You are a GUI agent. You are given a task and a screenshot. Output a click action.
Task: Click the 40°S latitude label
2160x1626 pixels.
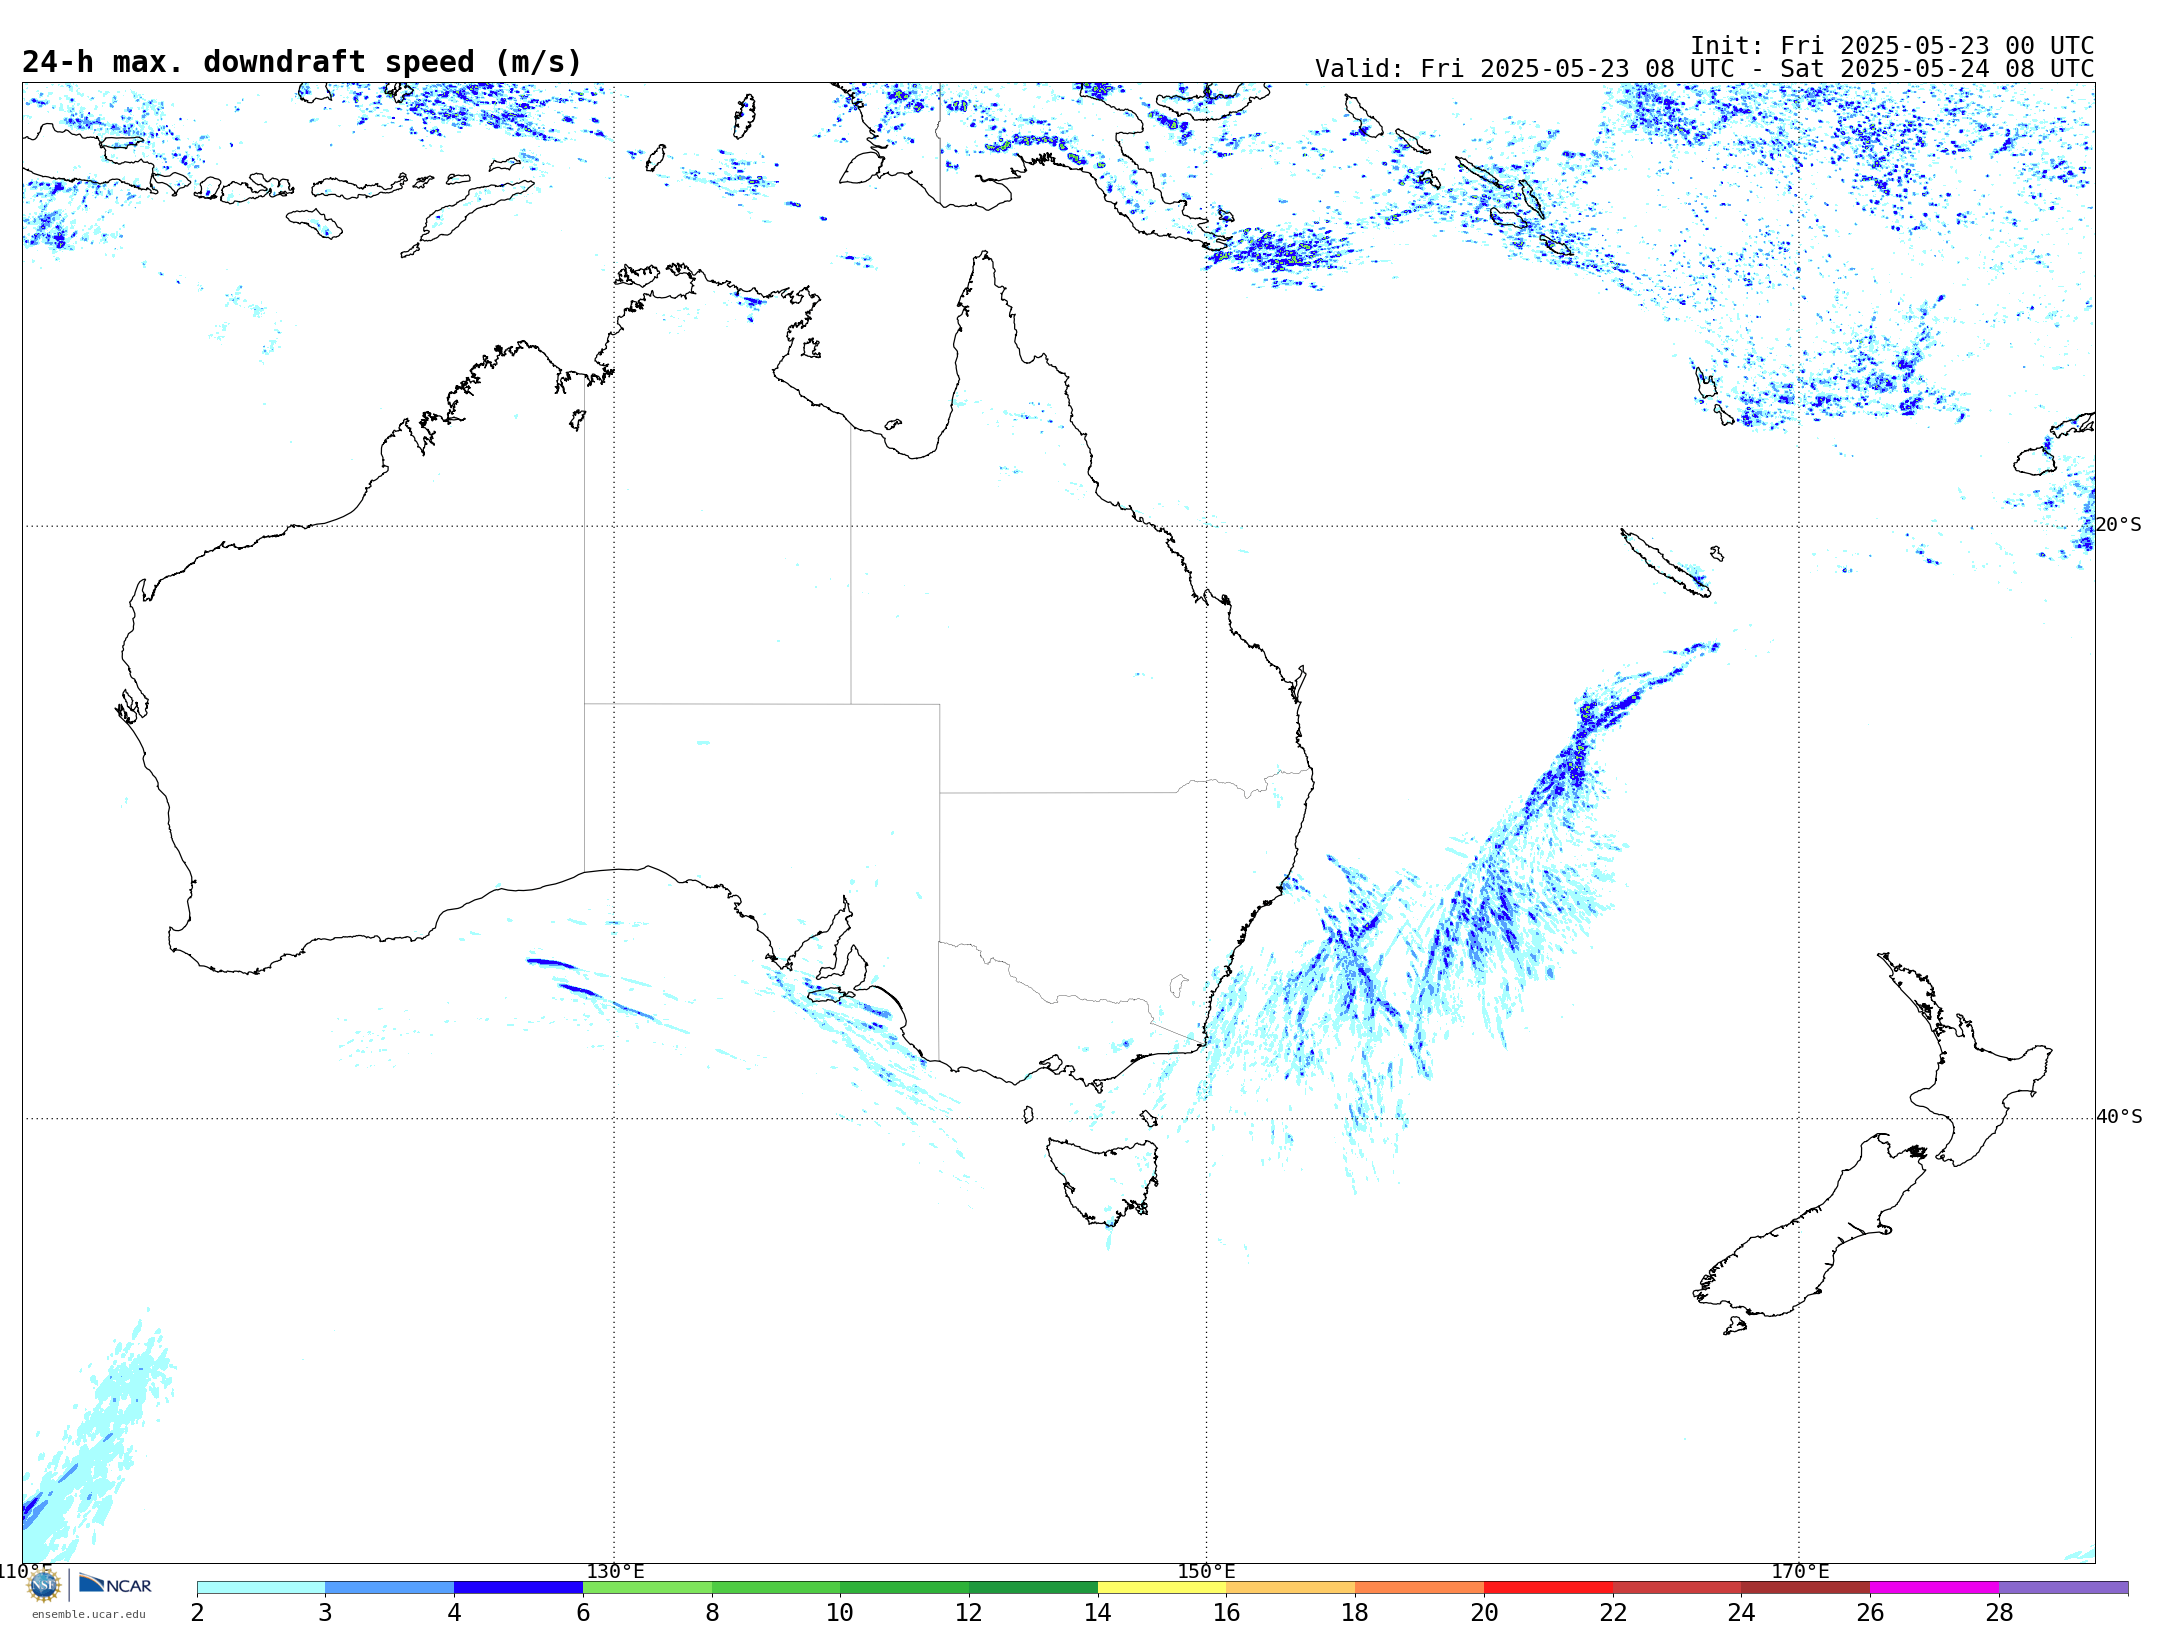pos(2118,1116)
